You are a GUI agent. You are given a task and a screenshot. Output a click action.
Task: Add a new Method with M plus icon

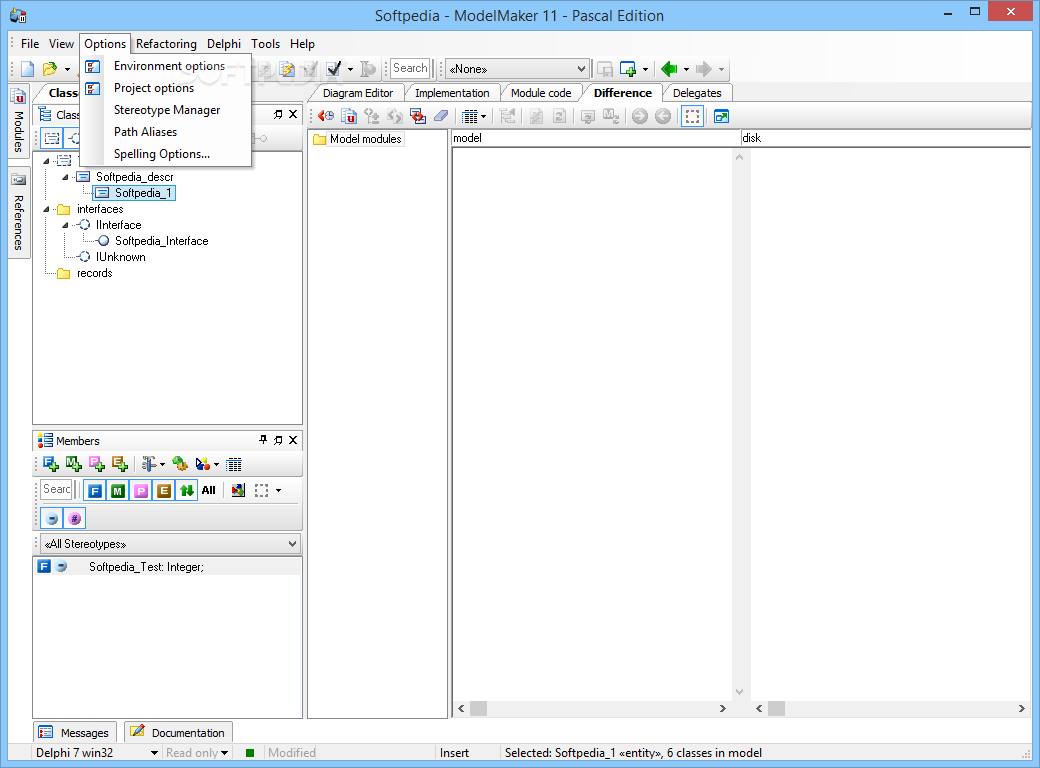74,464
